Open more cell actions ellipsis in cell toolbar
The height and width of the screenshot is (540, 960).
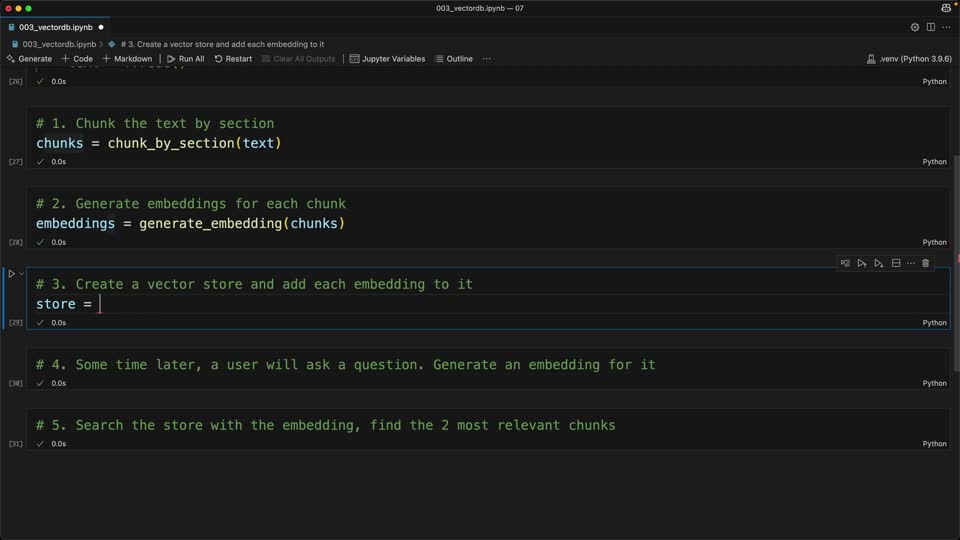pyautogui.click(x=911, y=263)
